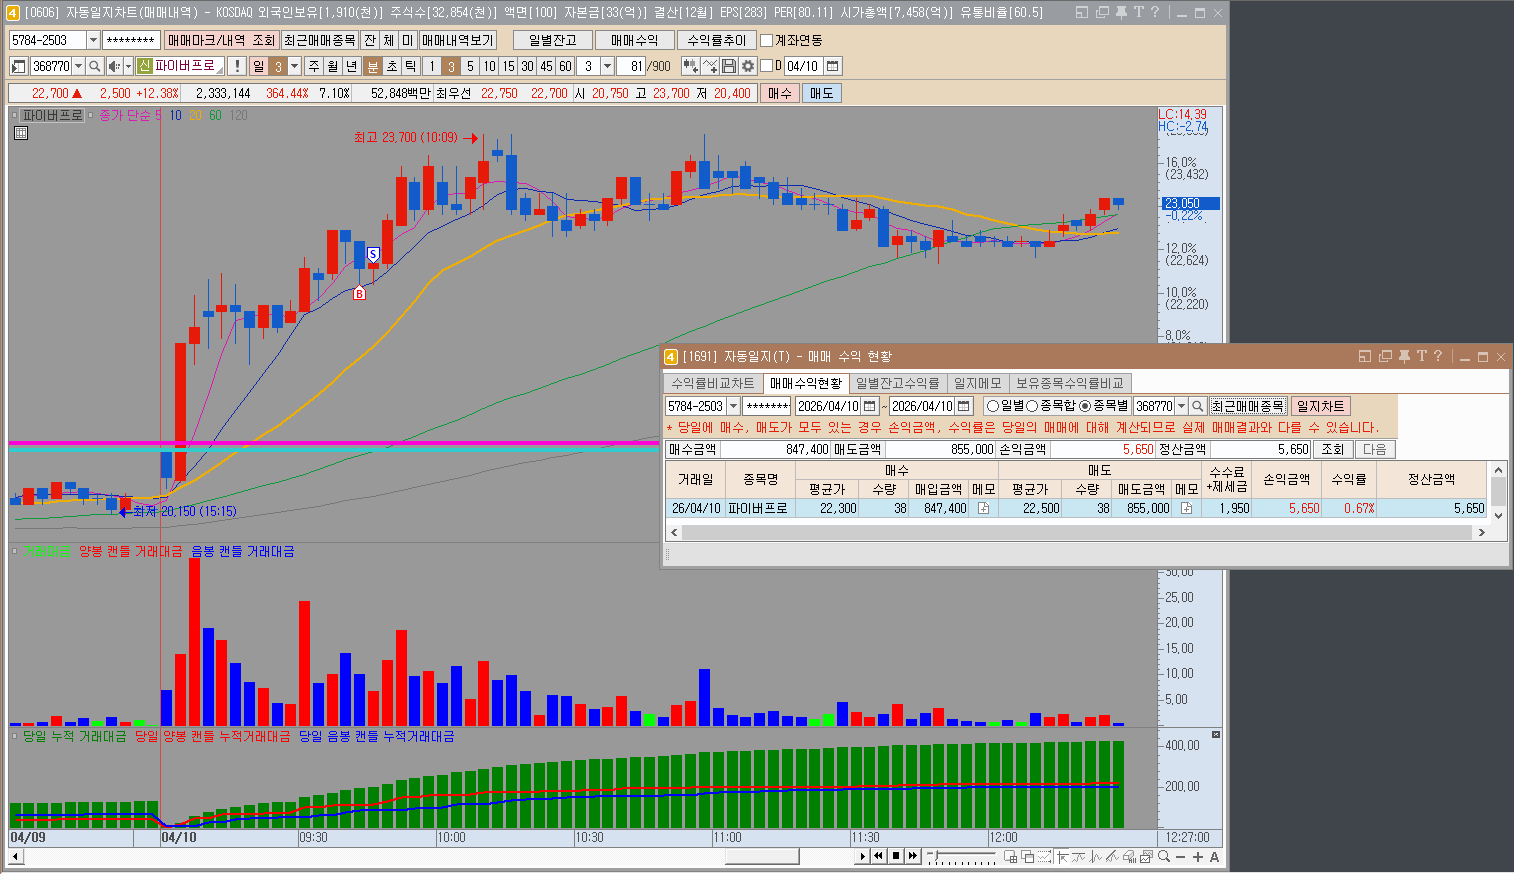Click the speaker sound icon in chart toolbar
The width and height of the screenshot is (1514, 874).
[114, 66]
